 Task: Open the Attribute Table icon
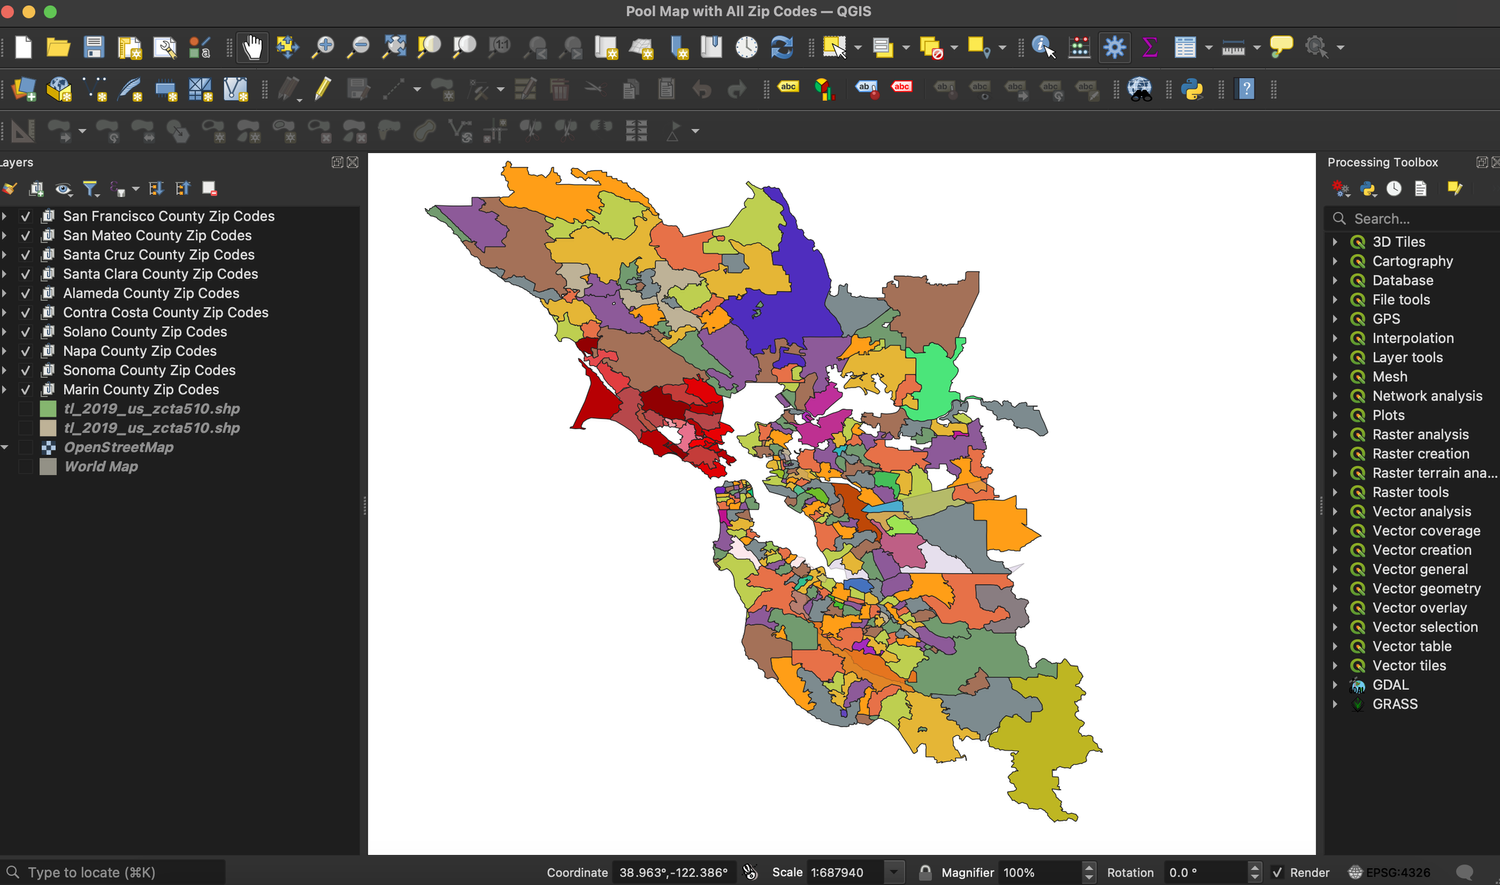1185,47
